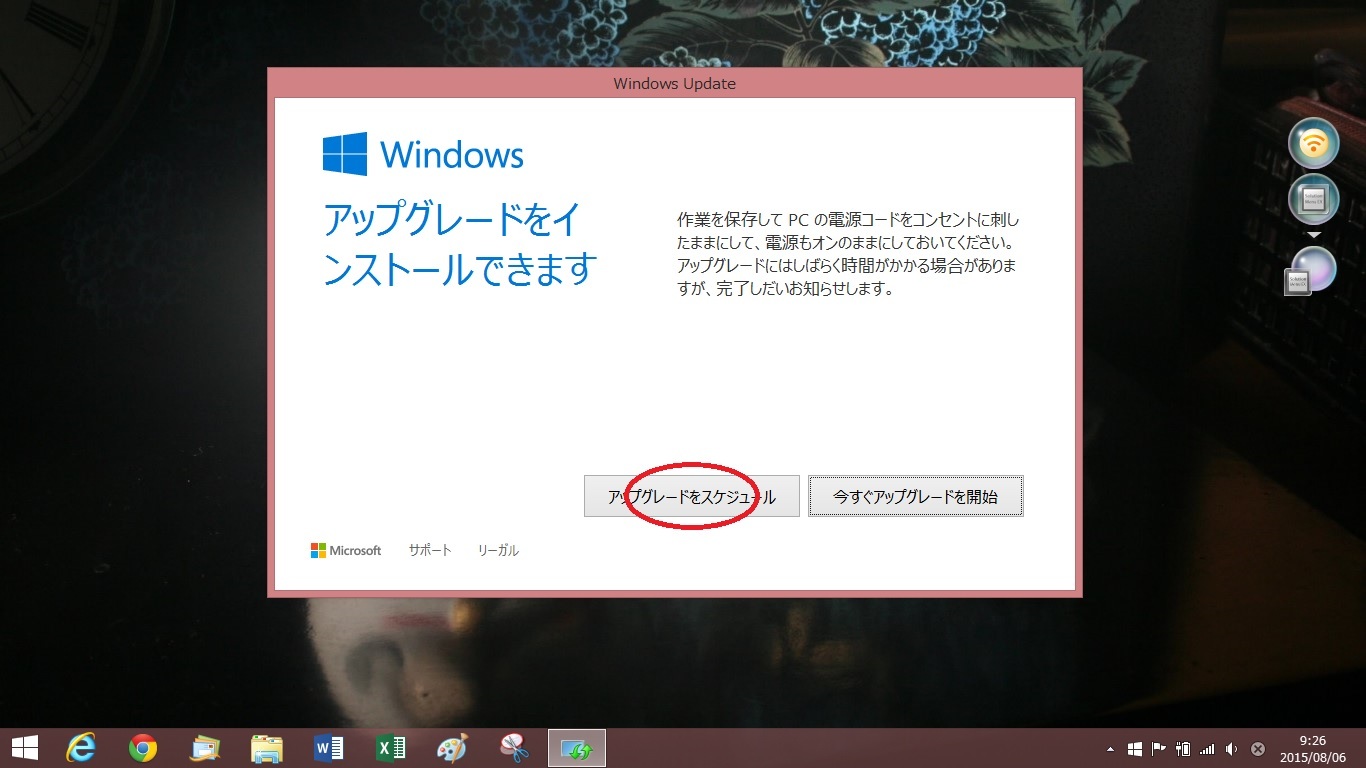The height and width of the screenshot is (768, 1366).
Task: Click the battery power tray icon
Action: point(1183,749)
